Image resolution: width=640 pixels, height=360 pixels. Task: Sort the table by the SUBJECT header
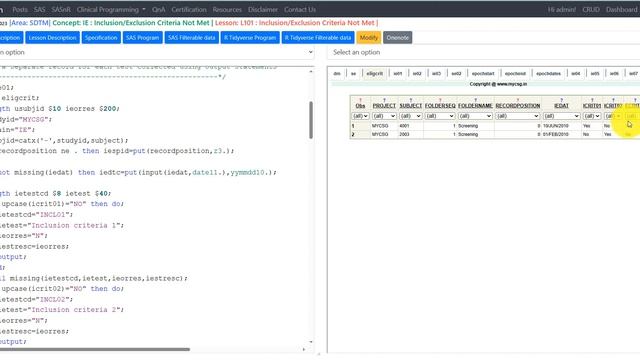(x=411, y=106)
